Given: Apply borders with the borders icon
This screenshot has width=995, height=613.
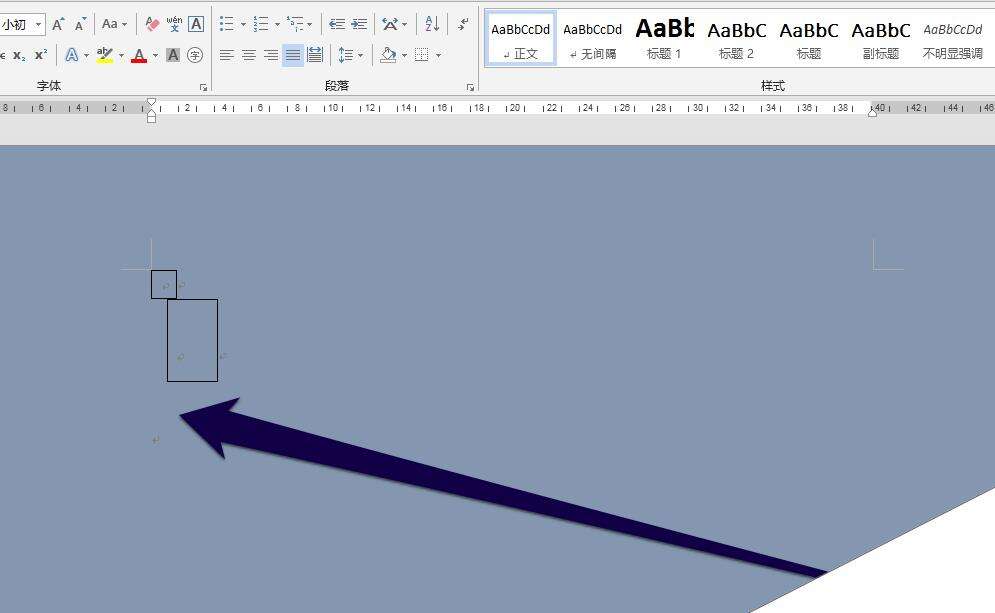Looking at the screenshot, I should [x=421, y=55].
